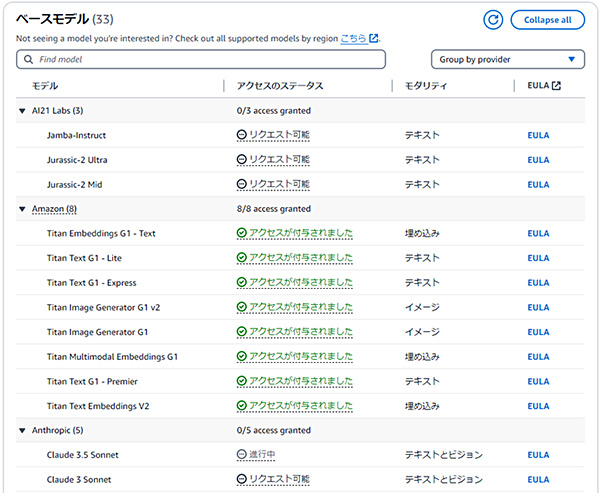Viewport: 600px width, 493px height.
Task: Open EULA link for Titan Text G1 - Premier
Action: coord(538,381)
